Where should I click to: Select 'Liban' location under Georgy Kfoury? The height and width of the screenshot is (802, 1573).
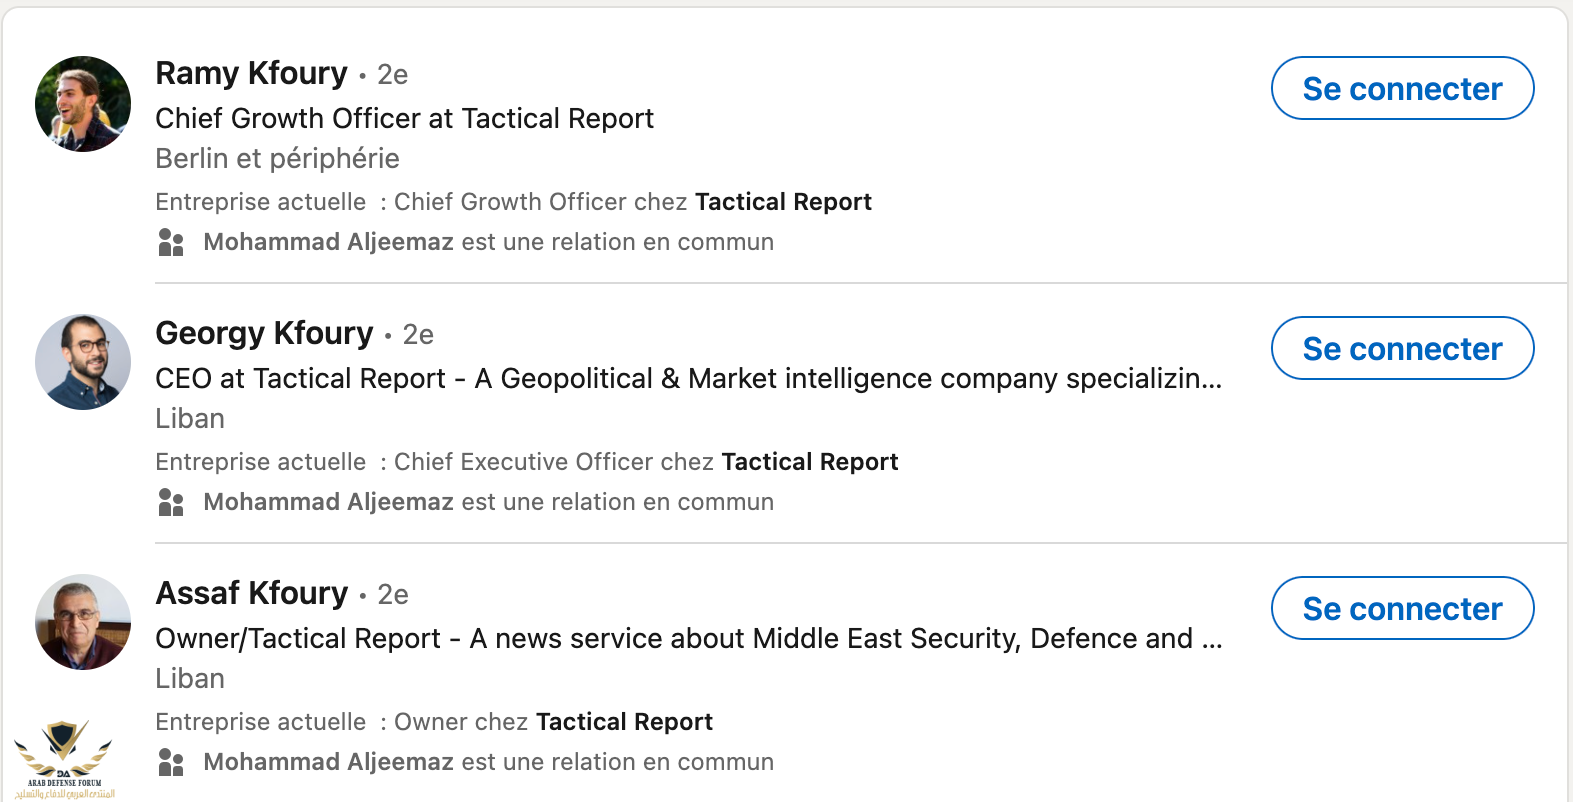point(190,418)
